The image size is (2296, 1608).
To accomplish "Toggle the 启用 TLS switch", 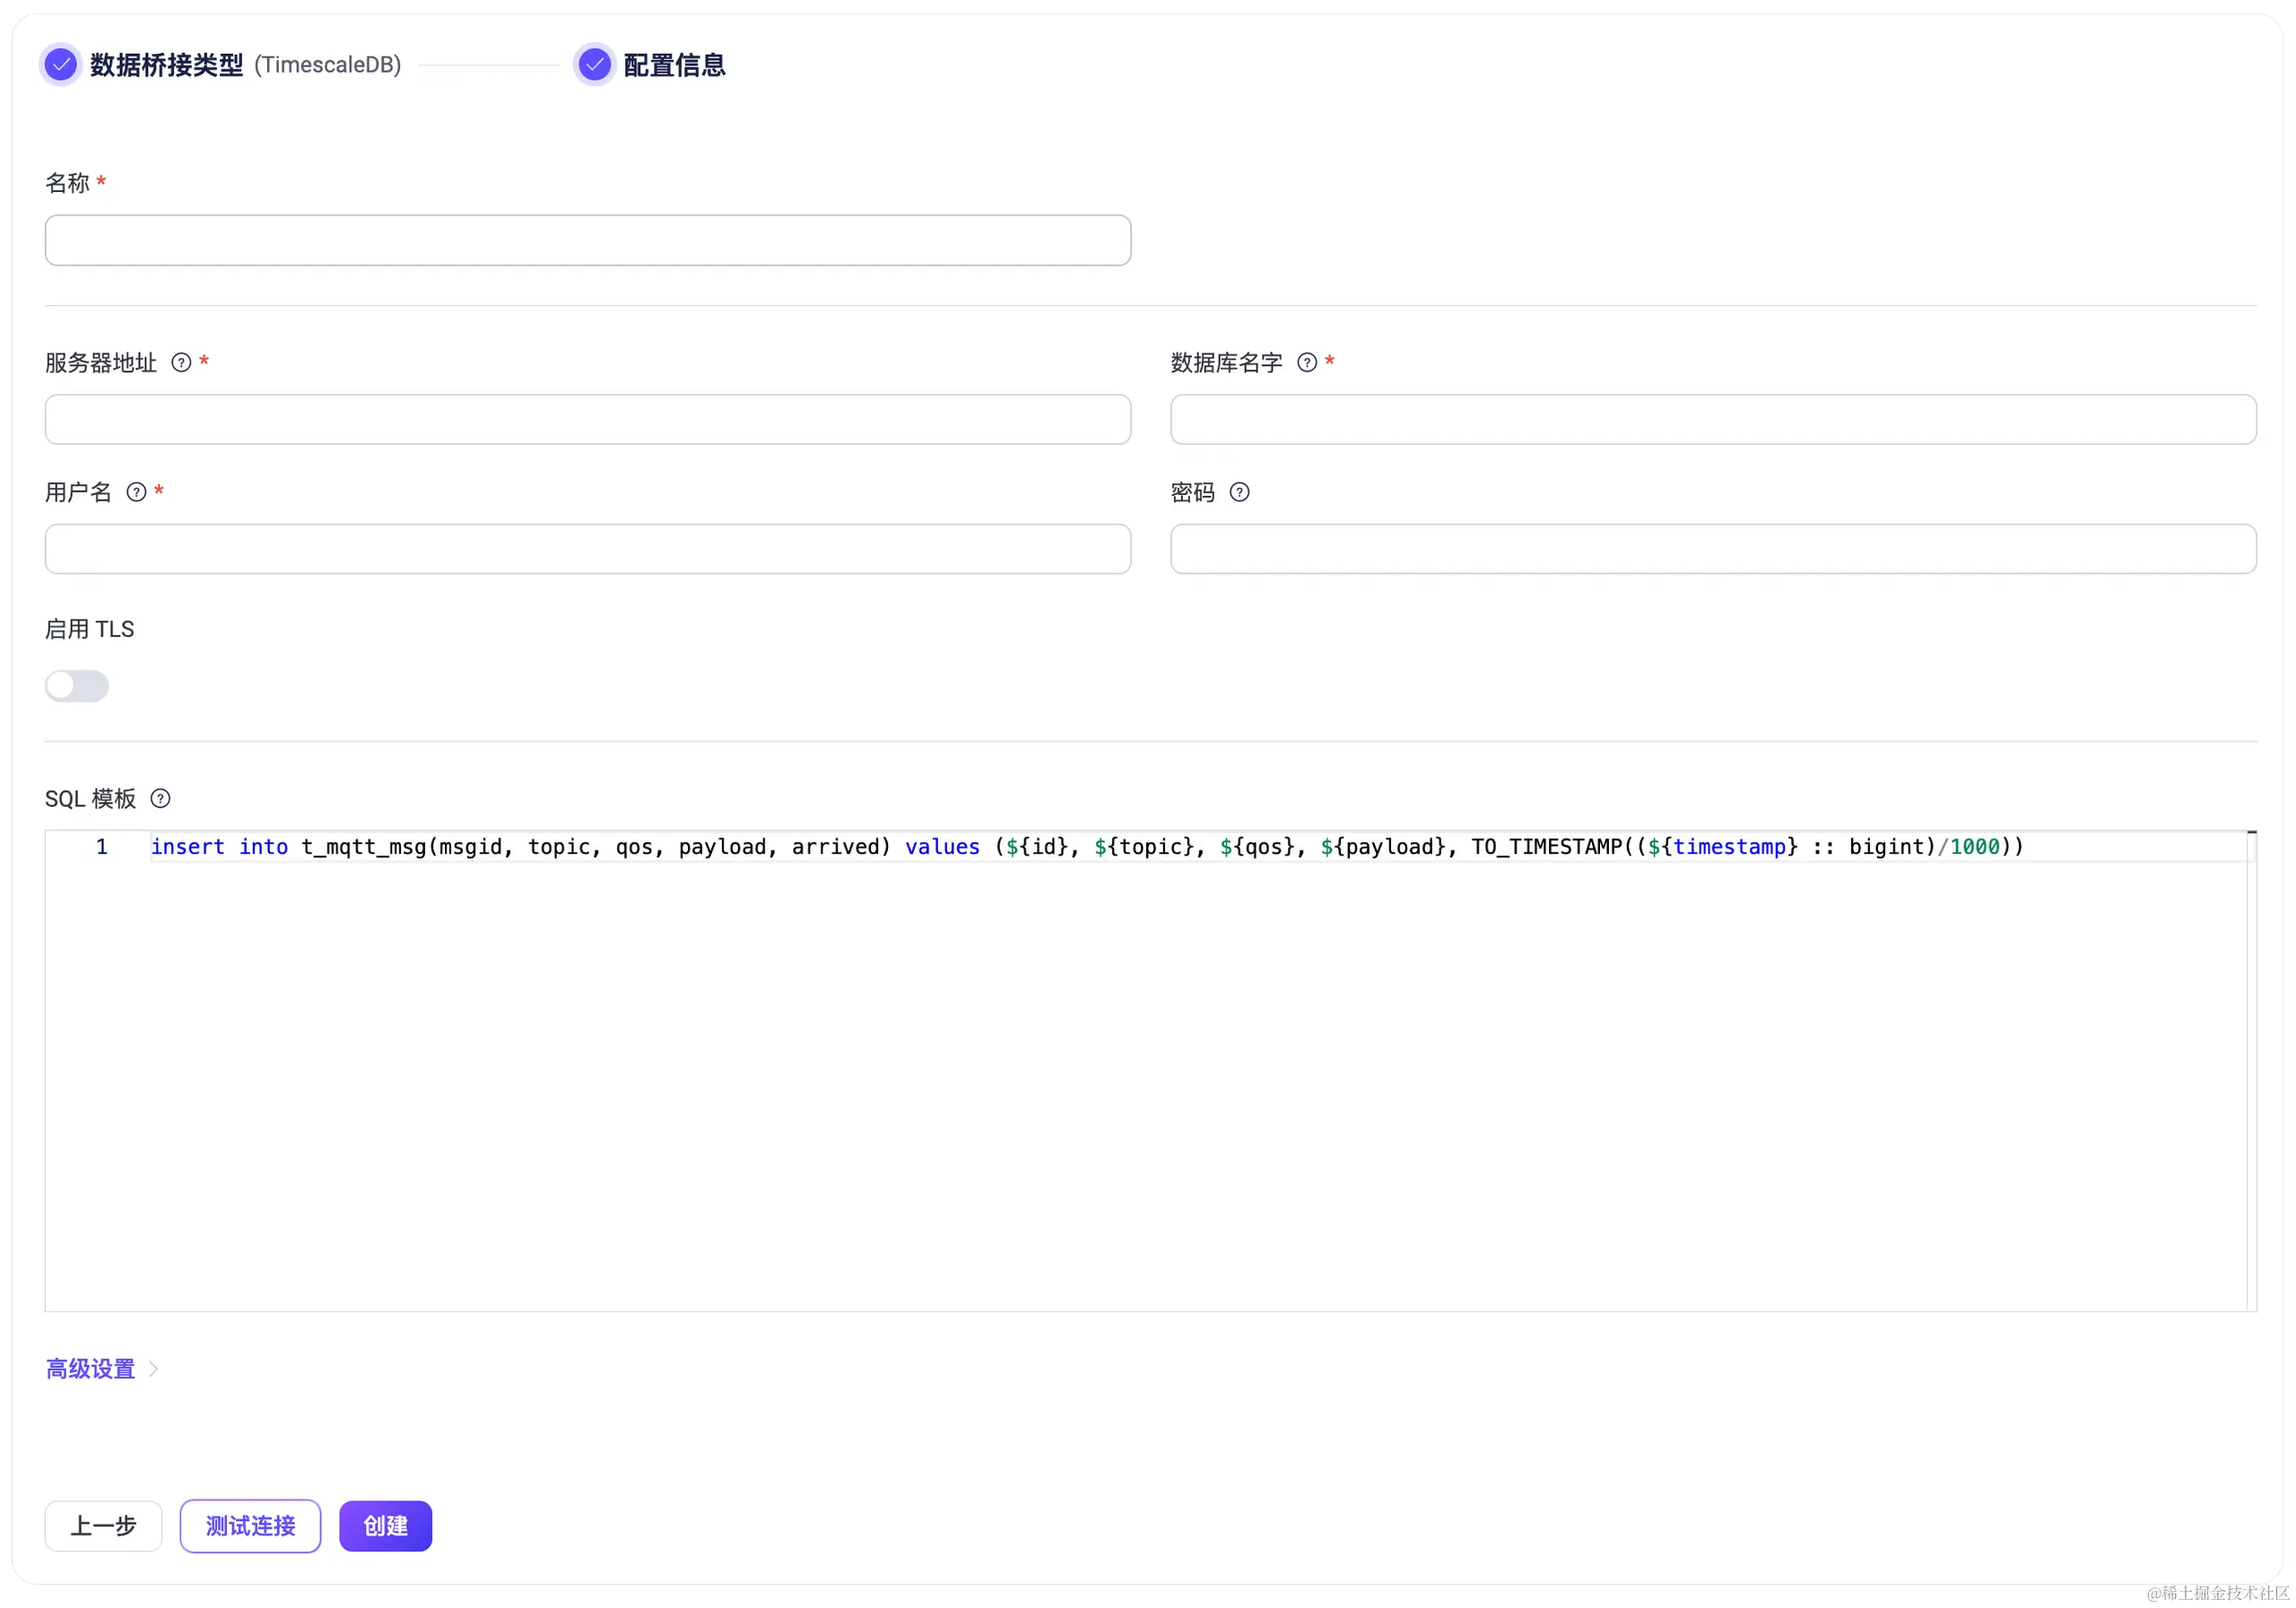I will pos(77,686).
